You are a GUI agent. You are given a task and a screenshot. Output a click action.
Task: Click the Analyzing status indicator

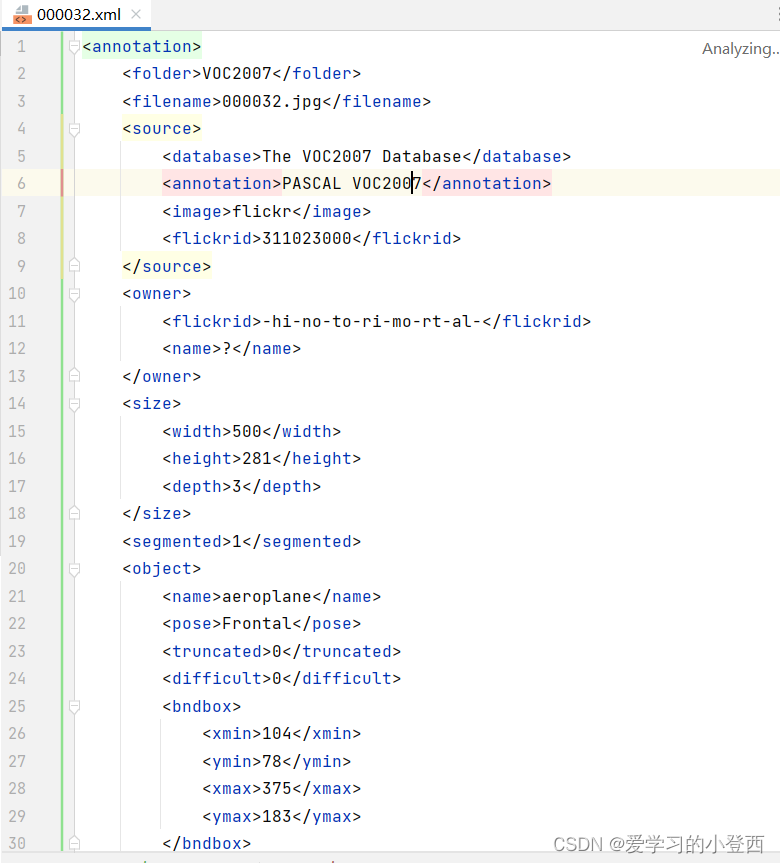pyautogui.click(x=740, y=49)
